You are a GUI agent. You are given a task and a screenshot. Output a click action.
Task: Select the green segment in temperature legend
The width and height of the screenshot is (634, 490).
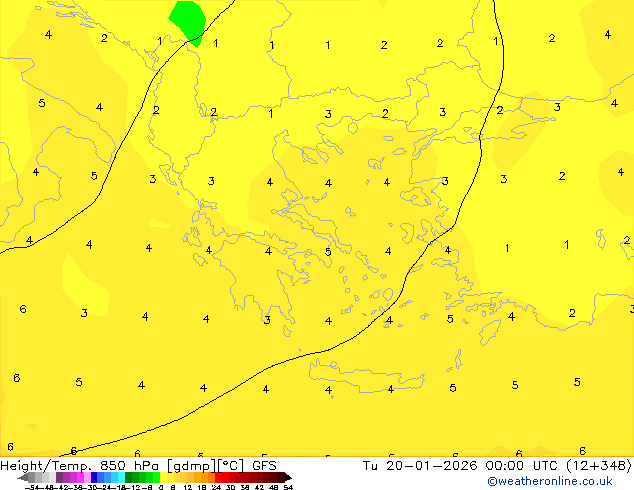(142, 477)
